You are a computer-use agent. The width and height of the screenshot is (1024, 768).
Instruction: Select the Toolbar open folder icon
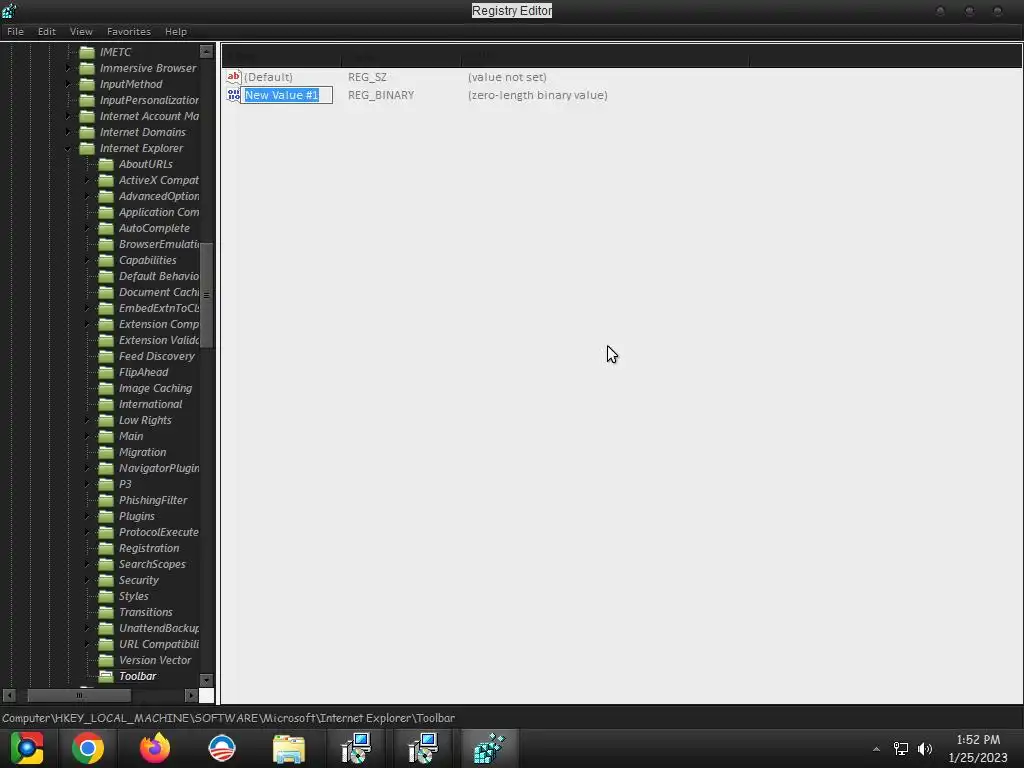click(106, 676)
